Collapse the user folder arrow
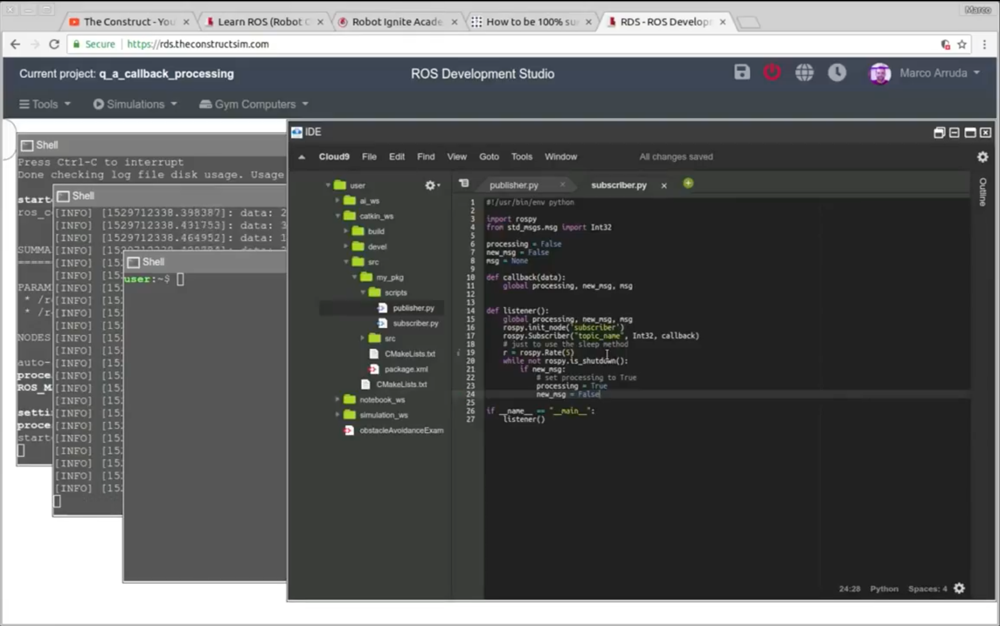This screenshot has width=1000, height=626. pyautogui.click(x=328, y=185)
